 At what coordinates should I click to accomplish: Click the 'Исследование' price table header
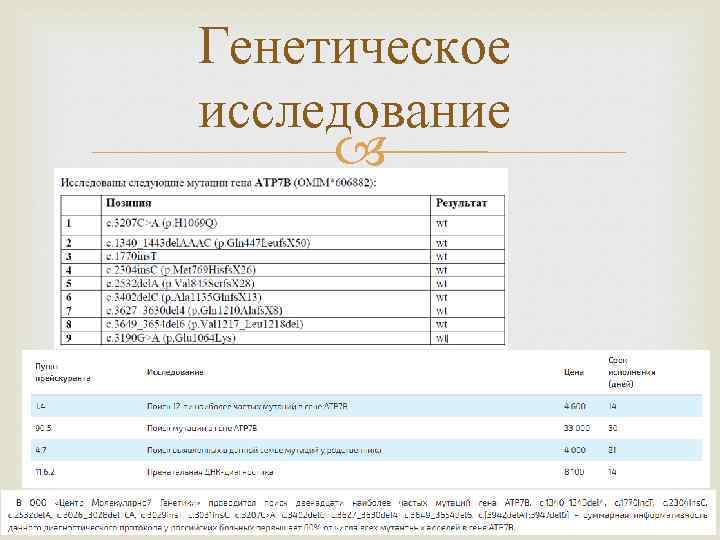coord(175,372)
